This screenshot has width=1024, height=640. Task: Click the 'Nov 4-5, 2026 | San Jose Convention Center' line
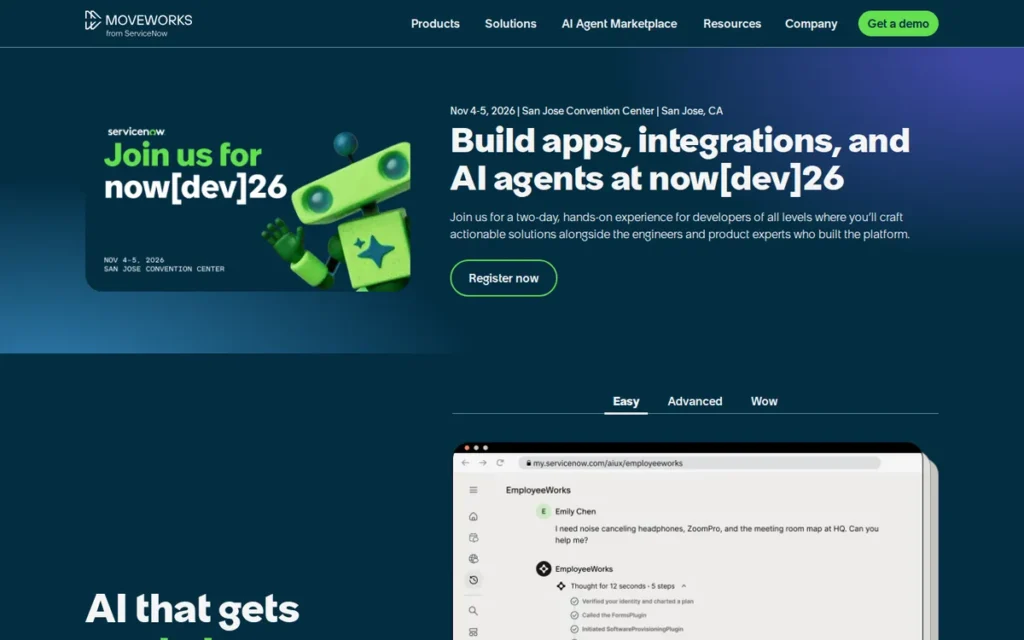pyautogui.click(x=586, y=111)
